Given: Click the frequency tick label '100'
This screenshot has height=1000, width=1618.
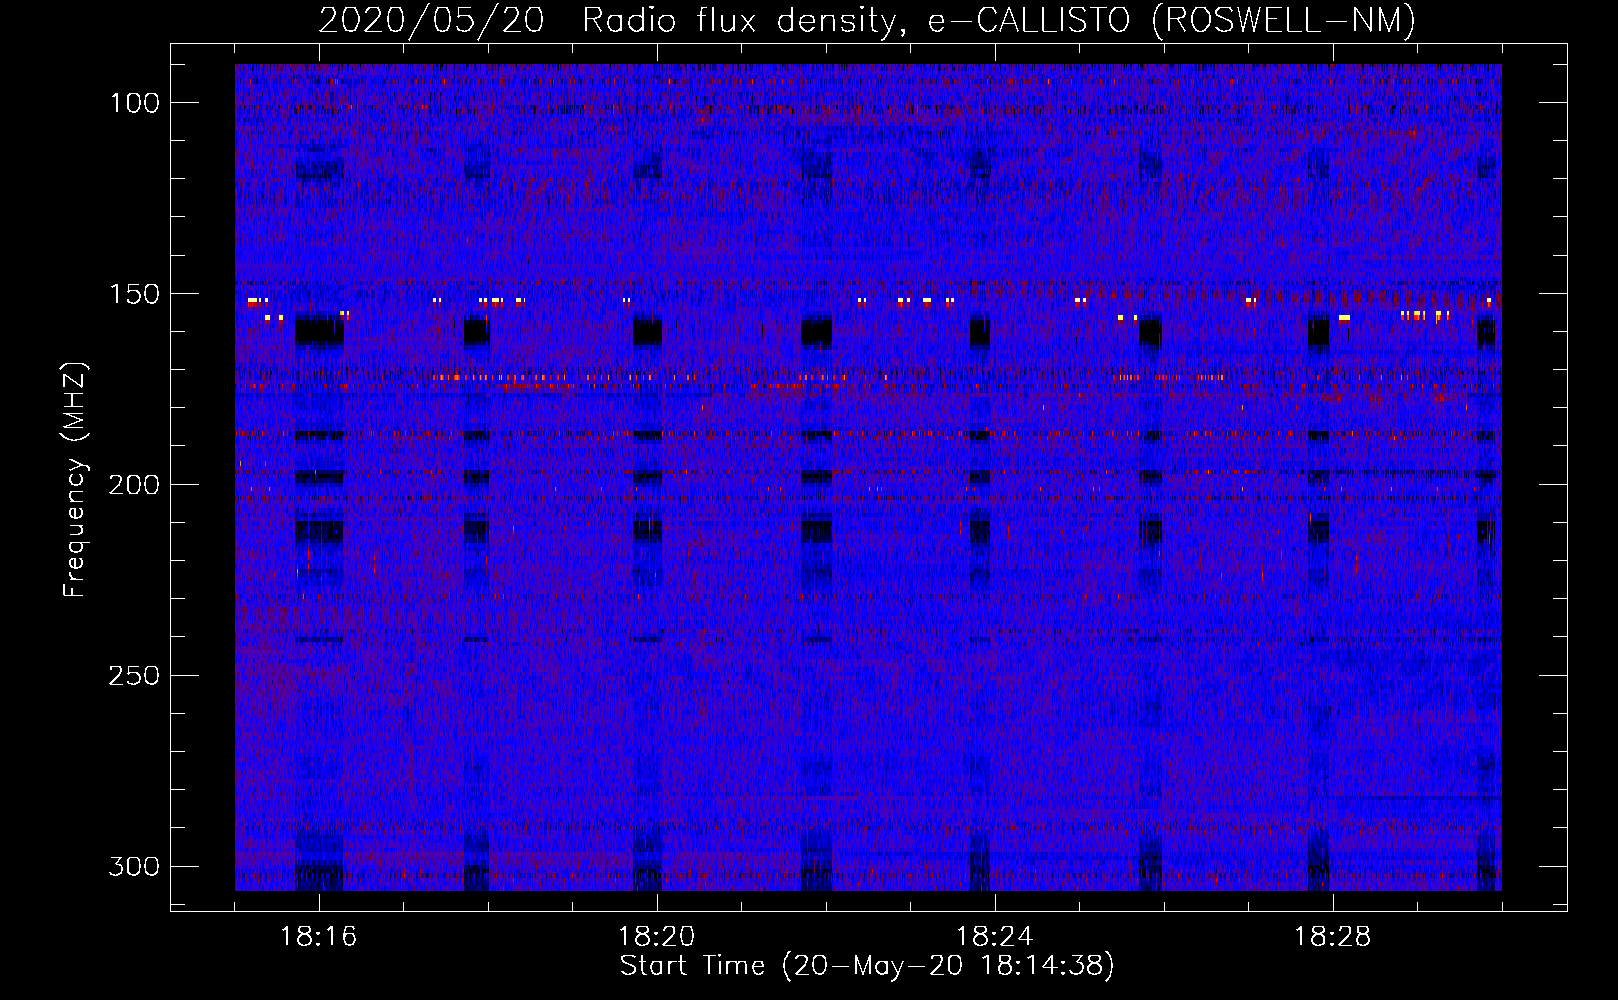Looking at the screenshot, I should click(133, 103).
